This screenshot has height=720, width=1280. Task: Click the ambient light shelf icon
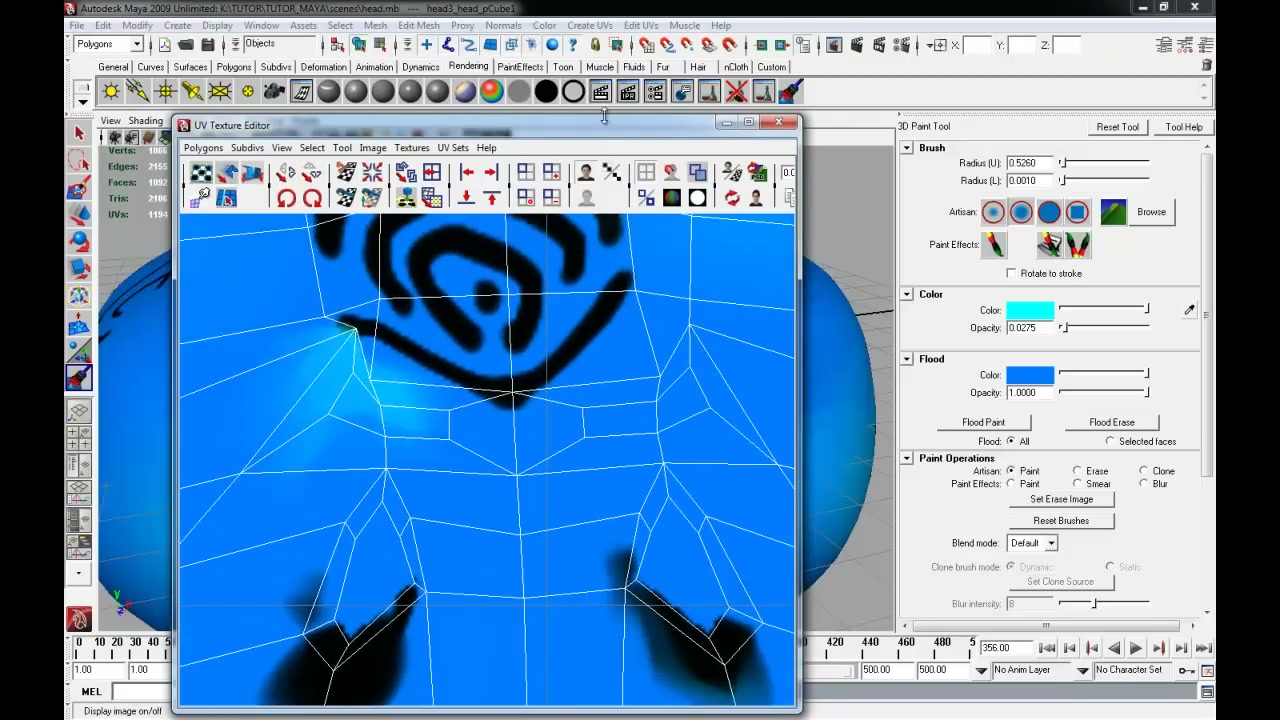pyautogui.click(x=111, y=92)
